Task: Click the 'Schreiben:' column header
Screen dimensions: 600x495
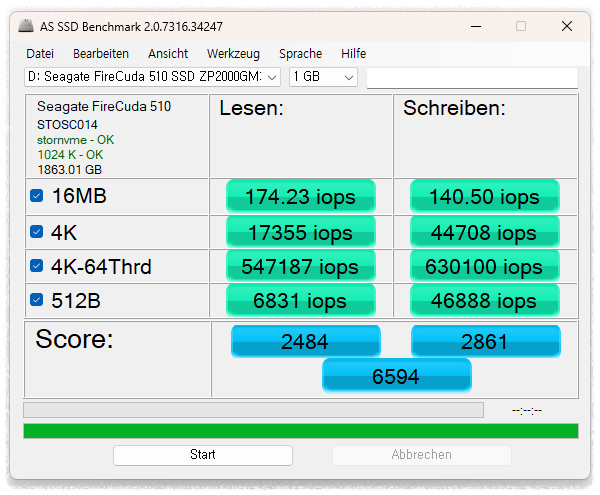Action: coord(454,108)
